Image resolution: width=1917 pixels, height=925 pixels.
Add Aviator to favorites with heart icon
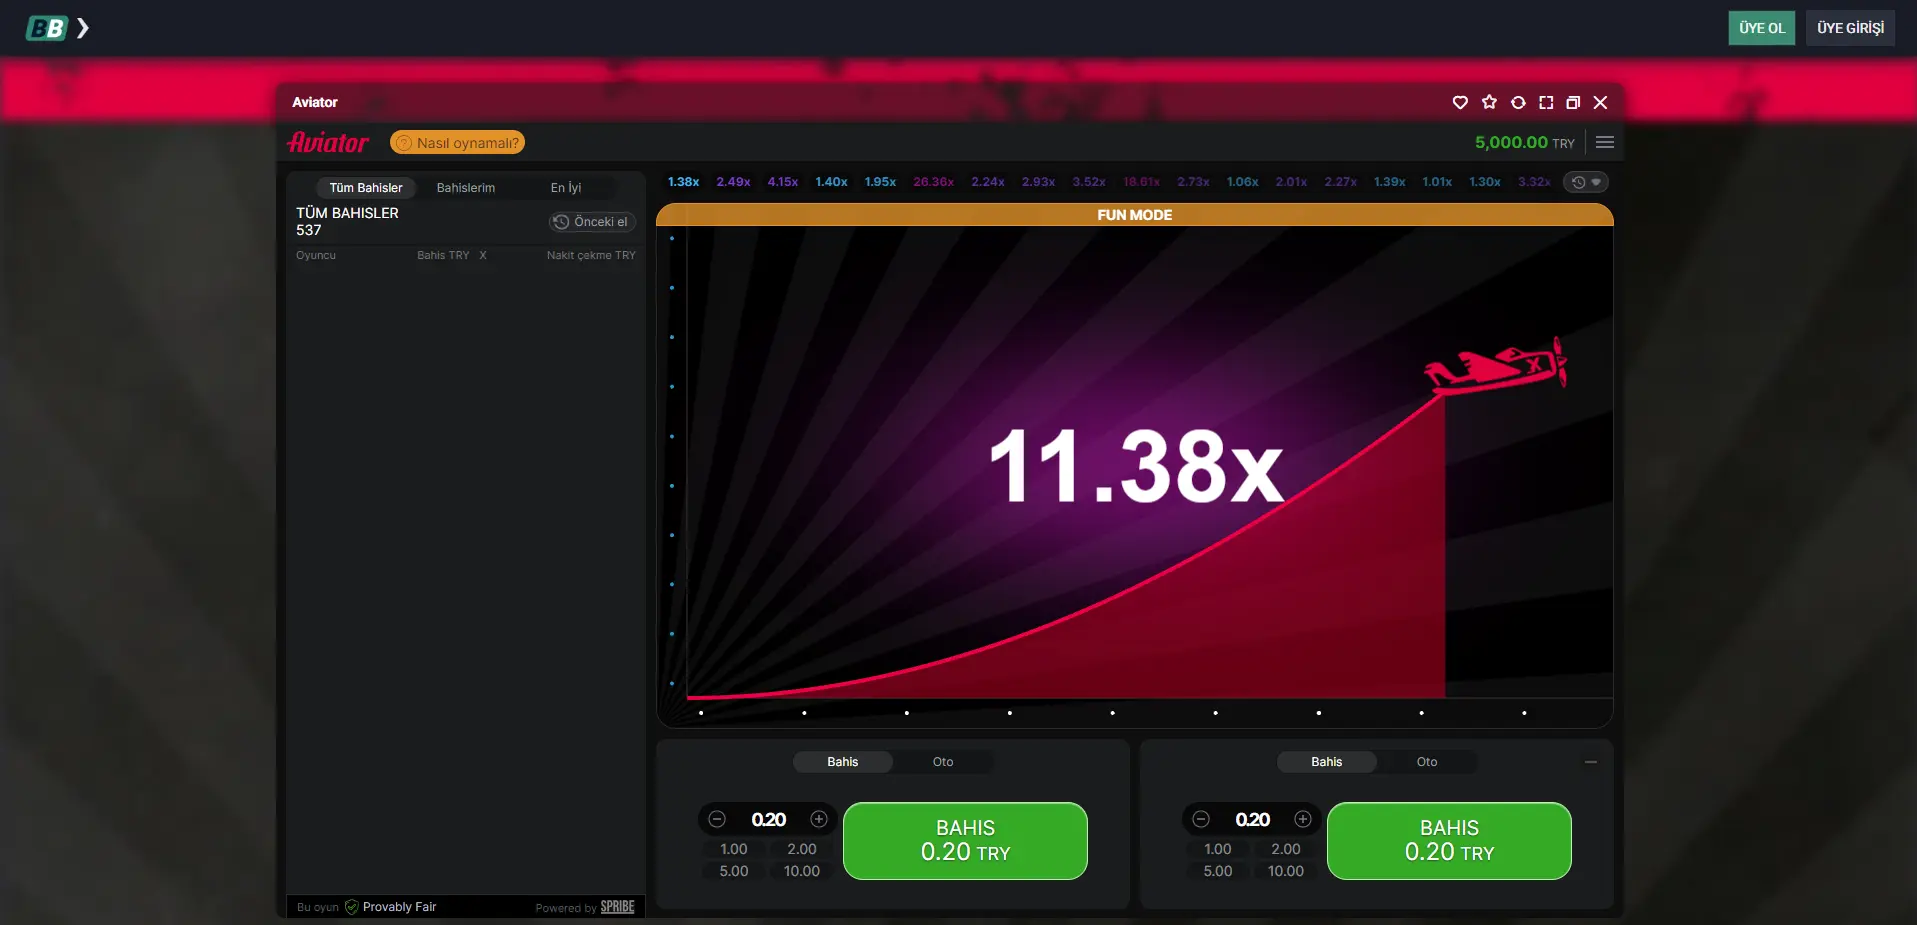(1460, 102)
